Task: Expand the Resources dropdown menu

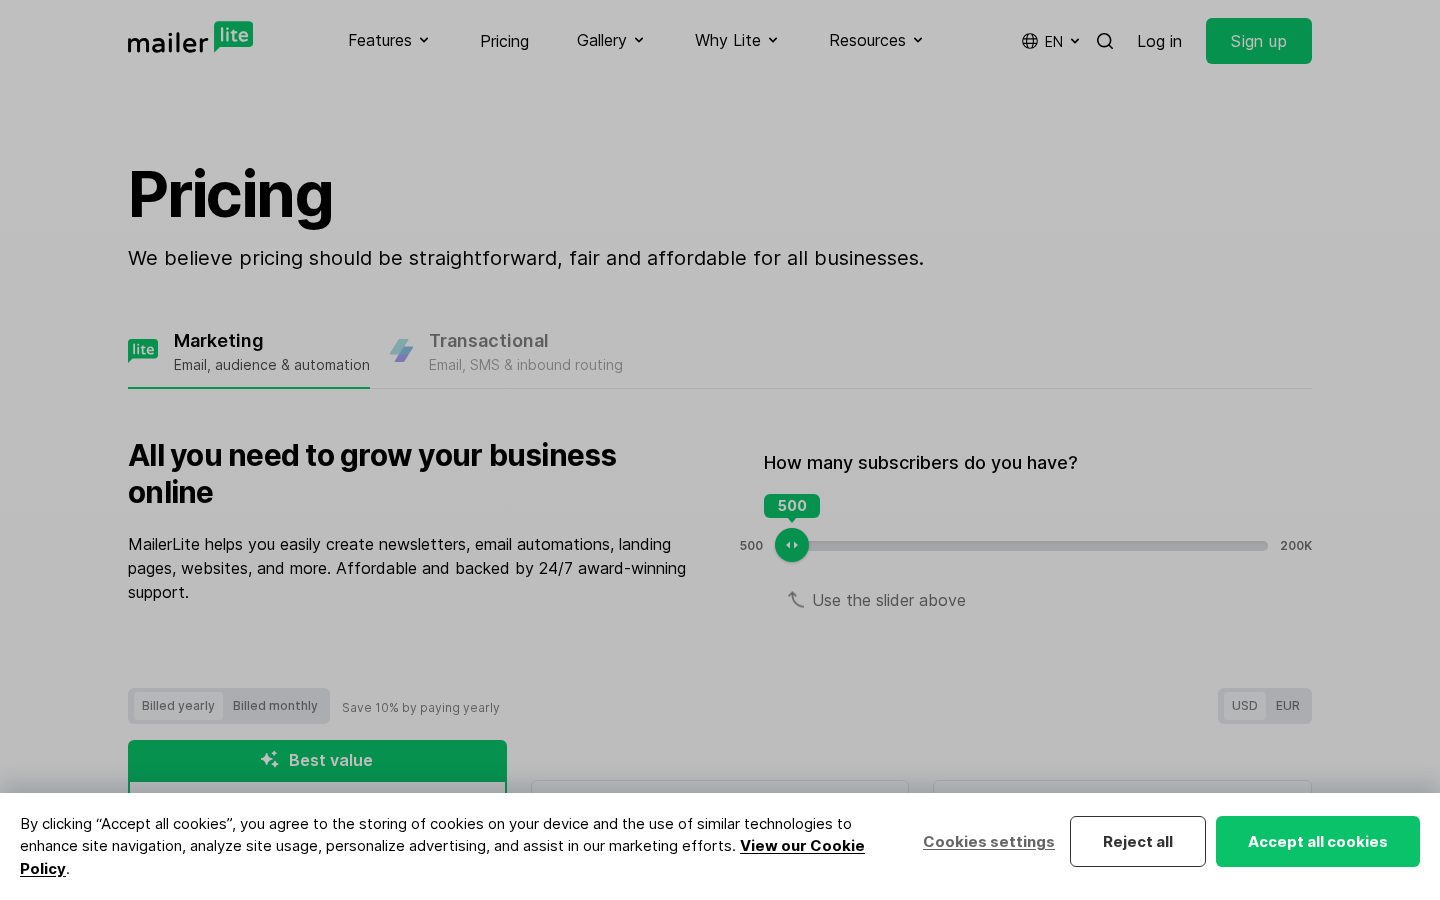Action: [876, 40]
